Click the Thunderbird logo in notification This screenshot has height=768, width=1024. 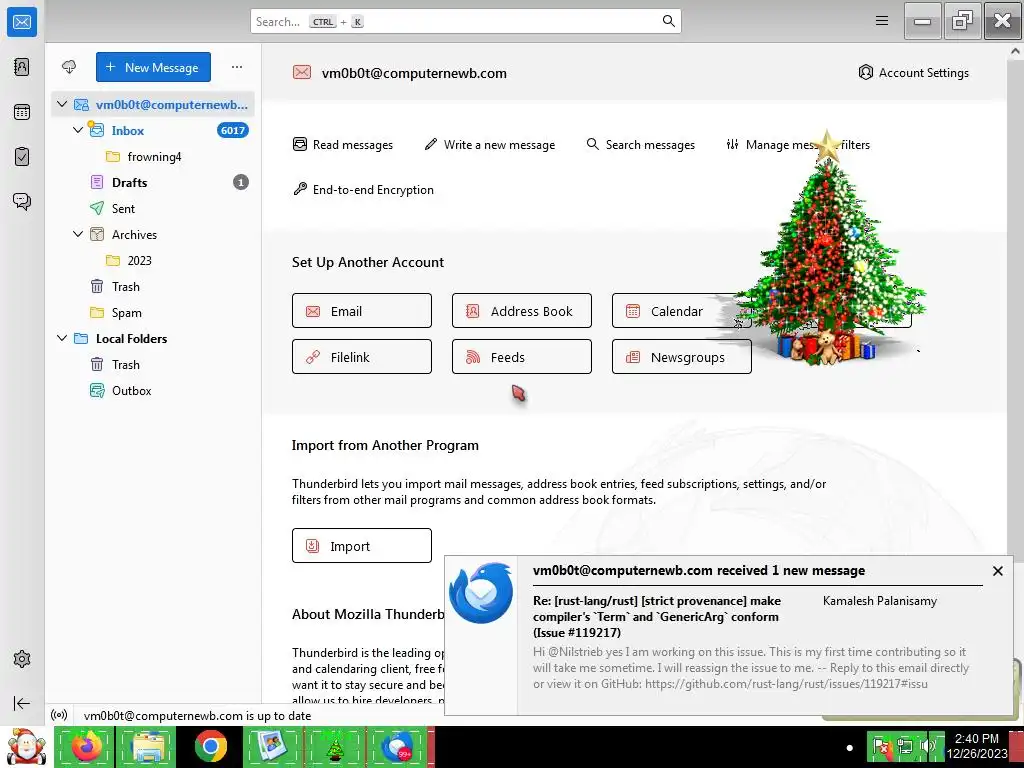(481, 593)
